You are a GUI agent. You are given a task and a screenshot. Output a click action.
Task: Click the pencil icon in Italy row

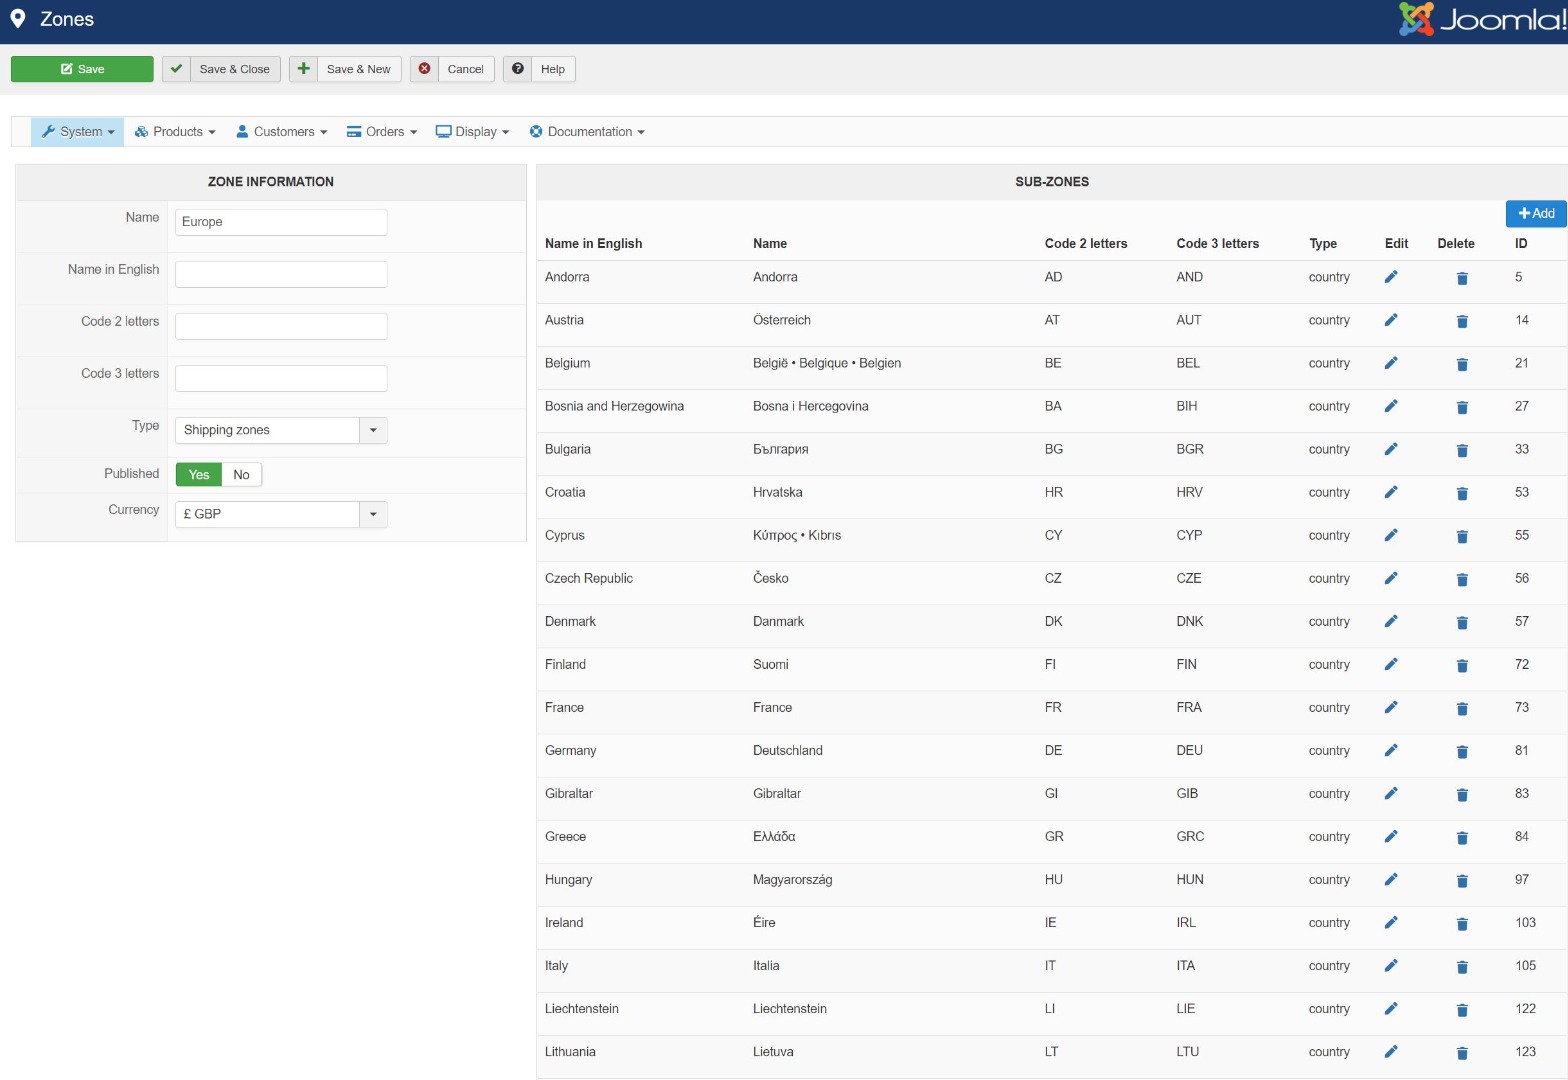(1390, 965)
